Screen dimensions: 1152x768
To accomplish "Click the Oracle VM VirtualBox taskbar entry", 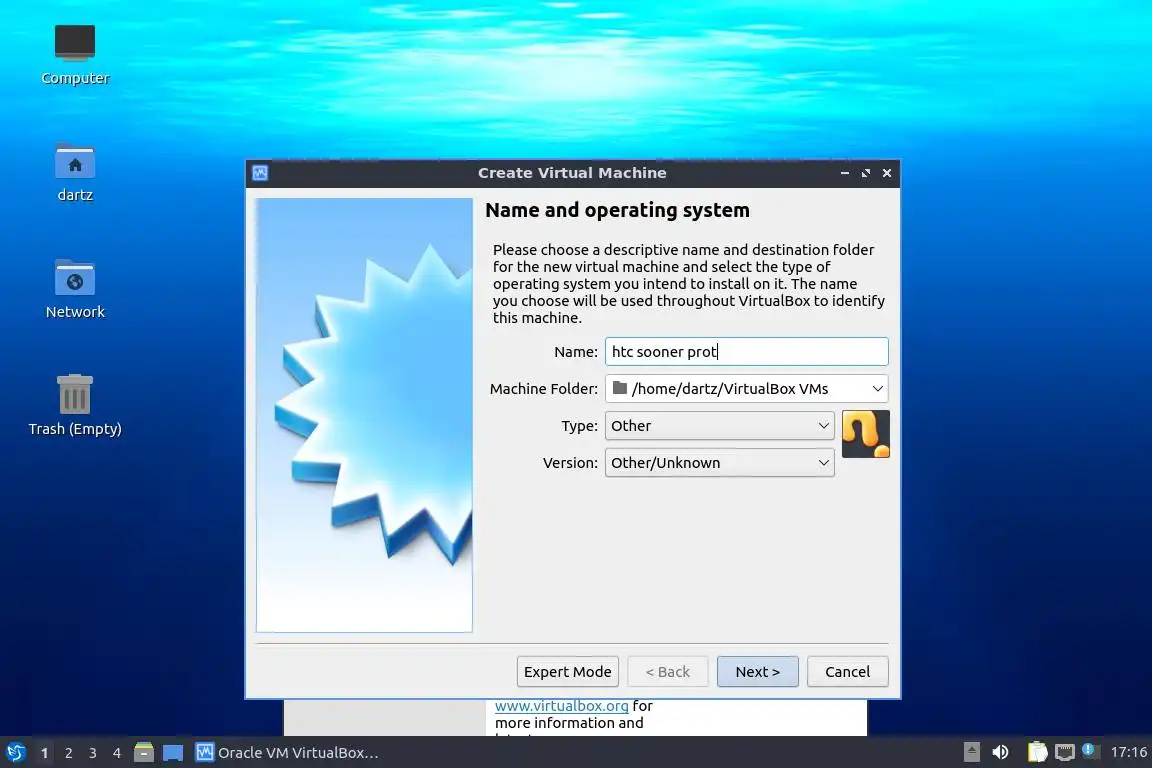I will coord(287,753).
